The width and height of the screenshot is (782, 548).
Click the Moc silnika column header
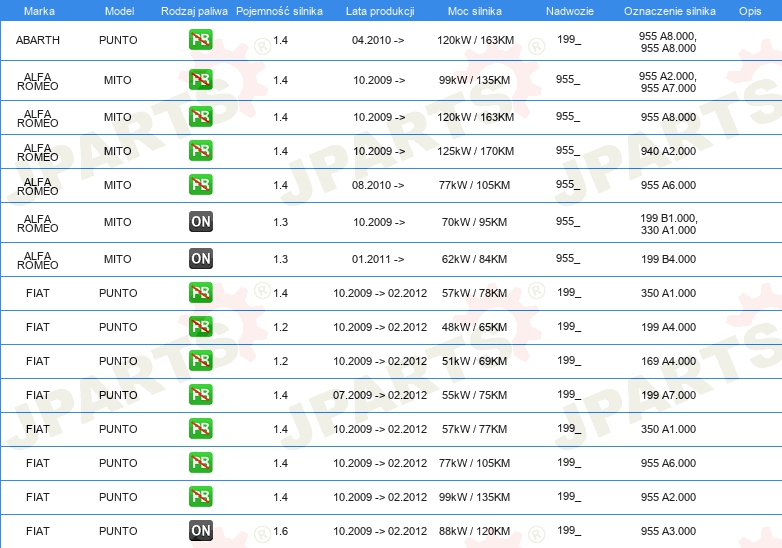[475, 11]
